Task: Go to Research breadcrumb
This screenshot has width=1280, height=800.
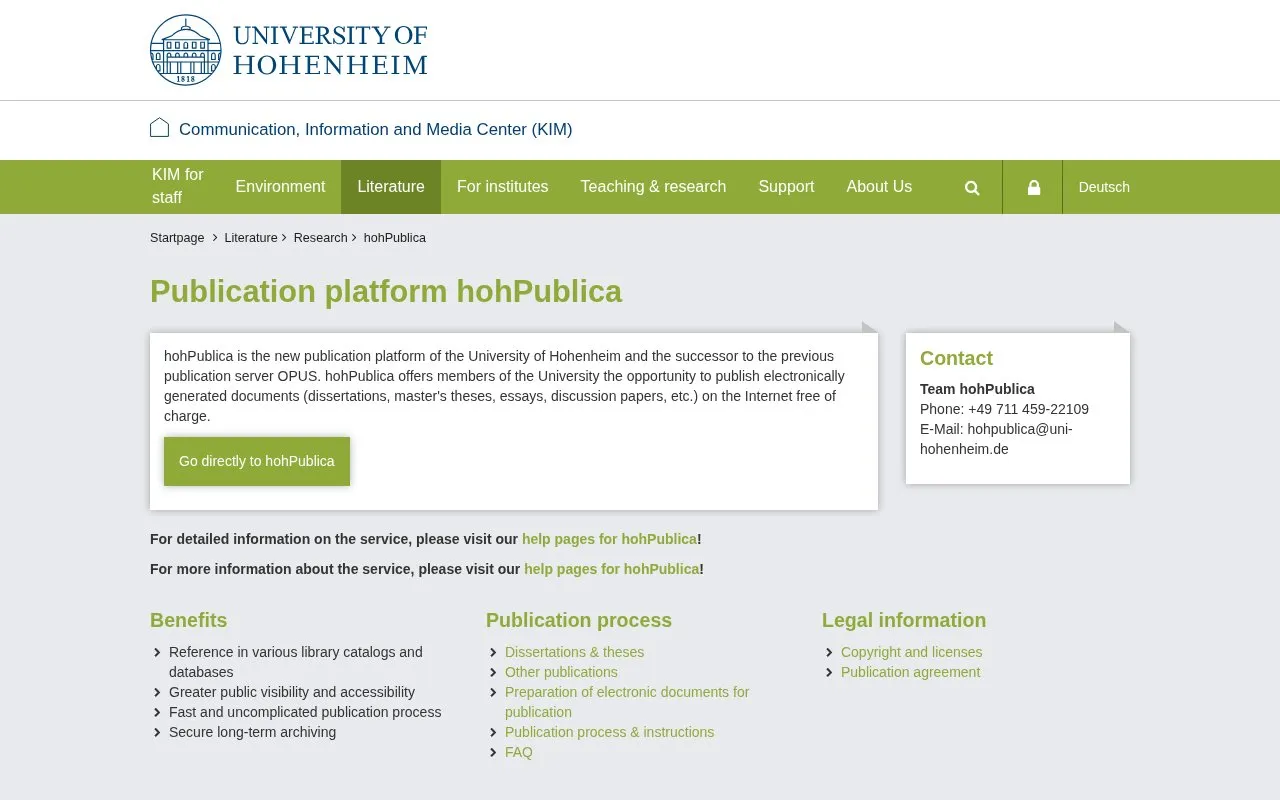Action: 321,238
